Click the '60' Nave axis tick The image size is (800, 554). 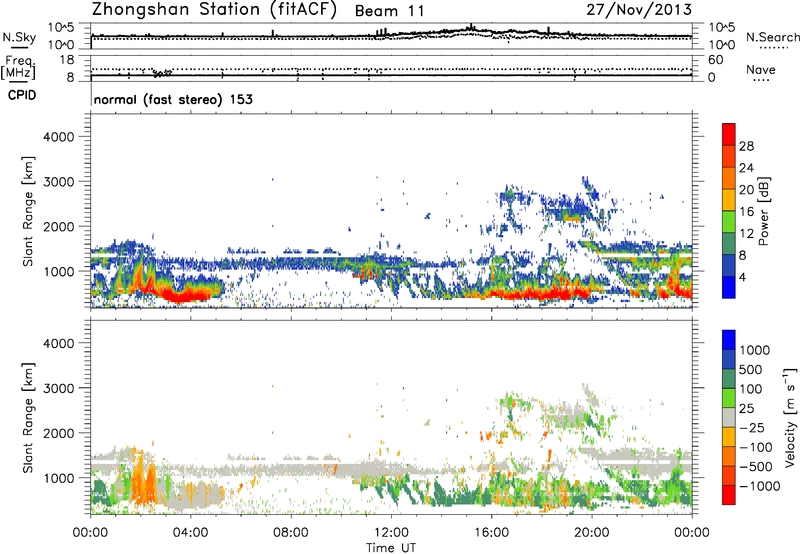pos(715,60)
